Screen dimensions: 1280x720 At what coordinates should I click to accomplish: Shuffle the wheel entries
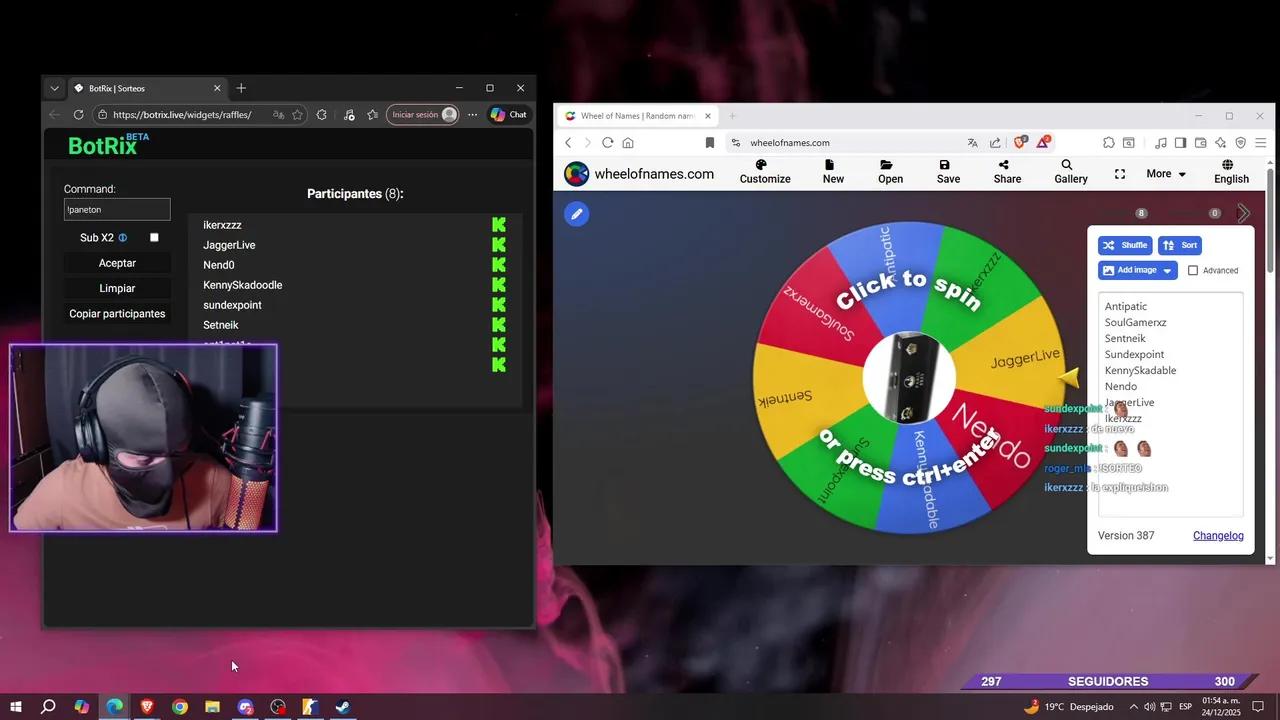[x=1125, y=245]
